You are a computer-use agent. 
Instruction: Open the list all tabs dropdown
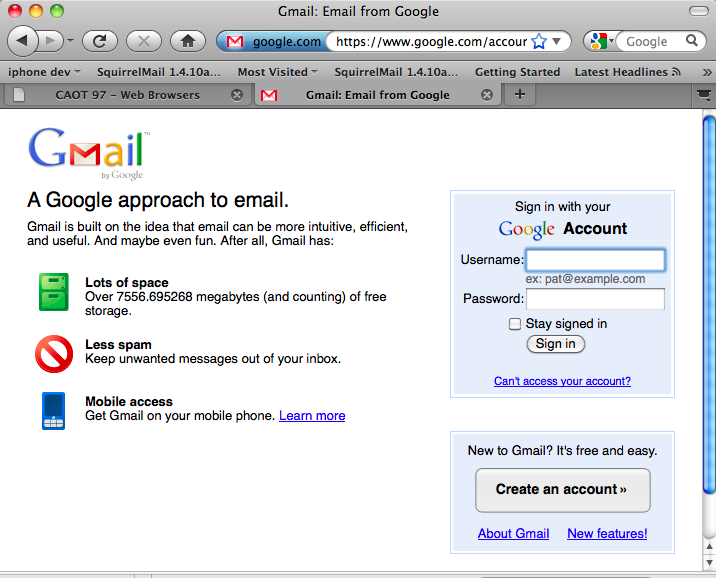pyautogui.click(x=704, y=95)
